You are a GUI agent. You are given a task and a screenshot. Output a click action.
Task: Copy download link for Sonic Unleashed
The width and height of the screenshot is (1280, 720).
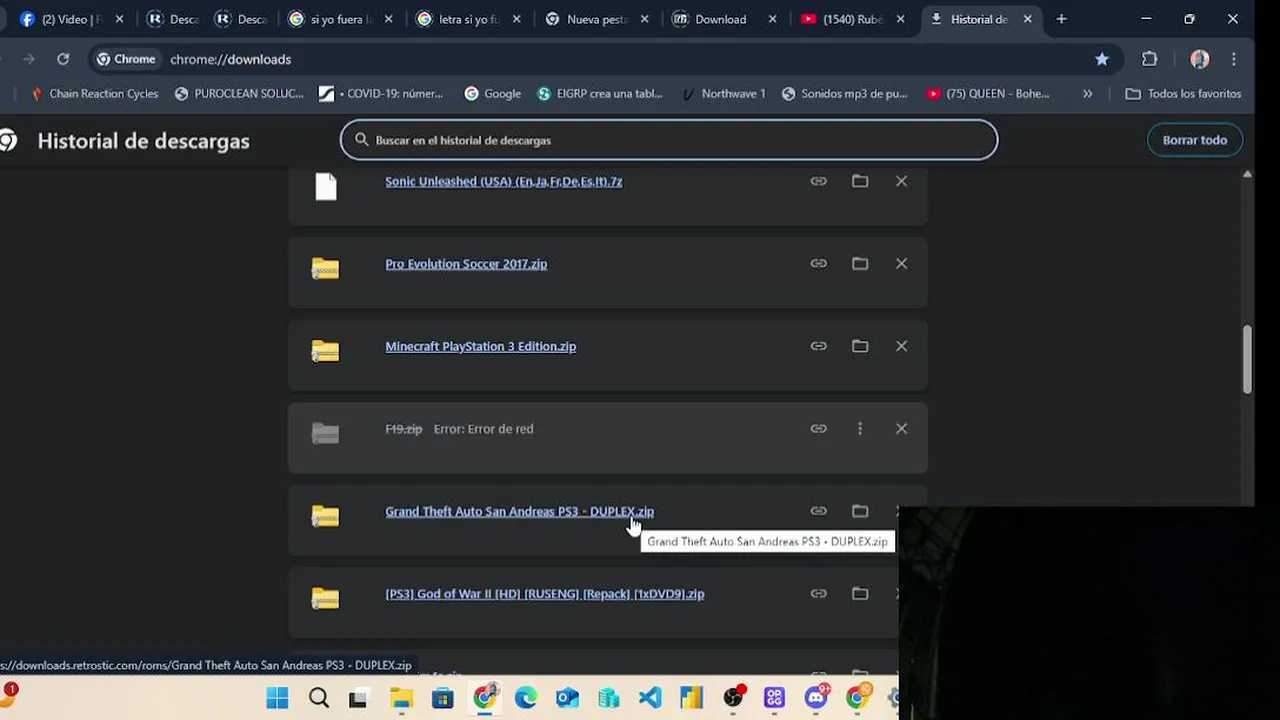click(818, 181)
